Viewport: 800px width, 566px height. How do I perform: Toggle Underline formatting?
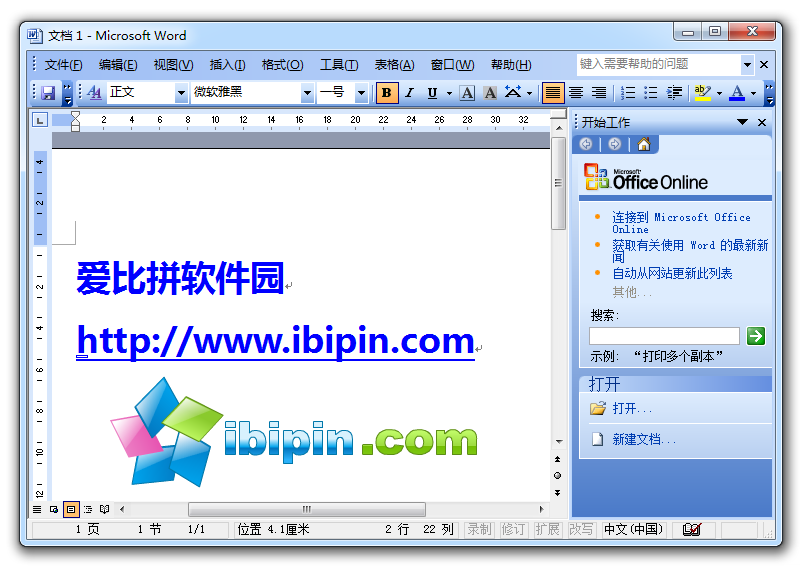(432, 93)
